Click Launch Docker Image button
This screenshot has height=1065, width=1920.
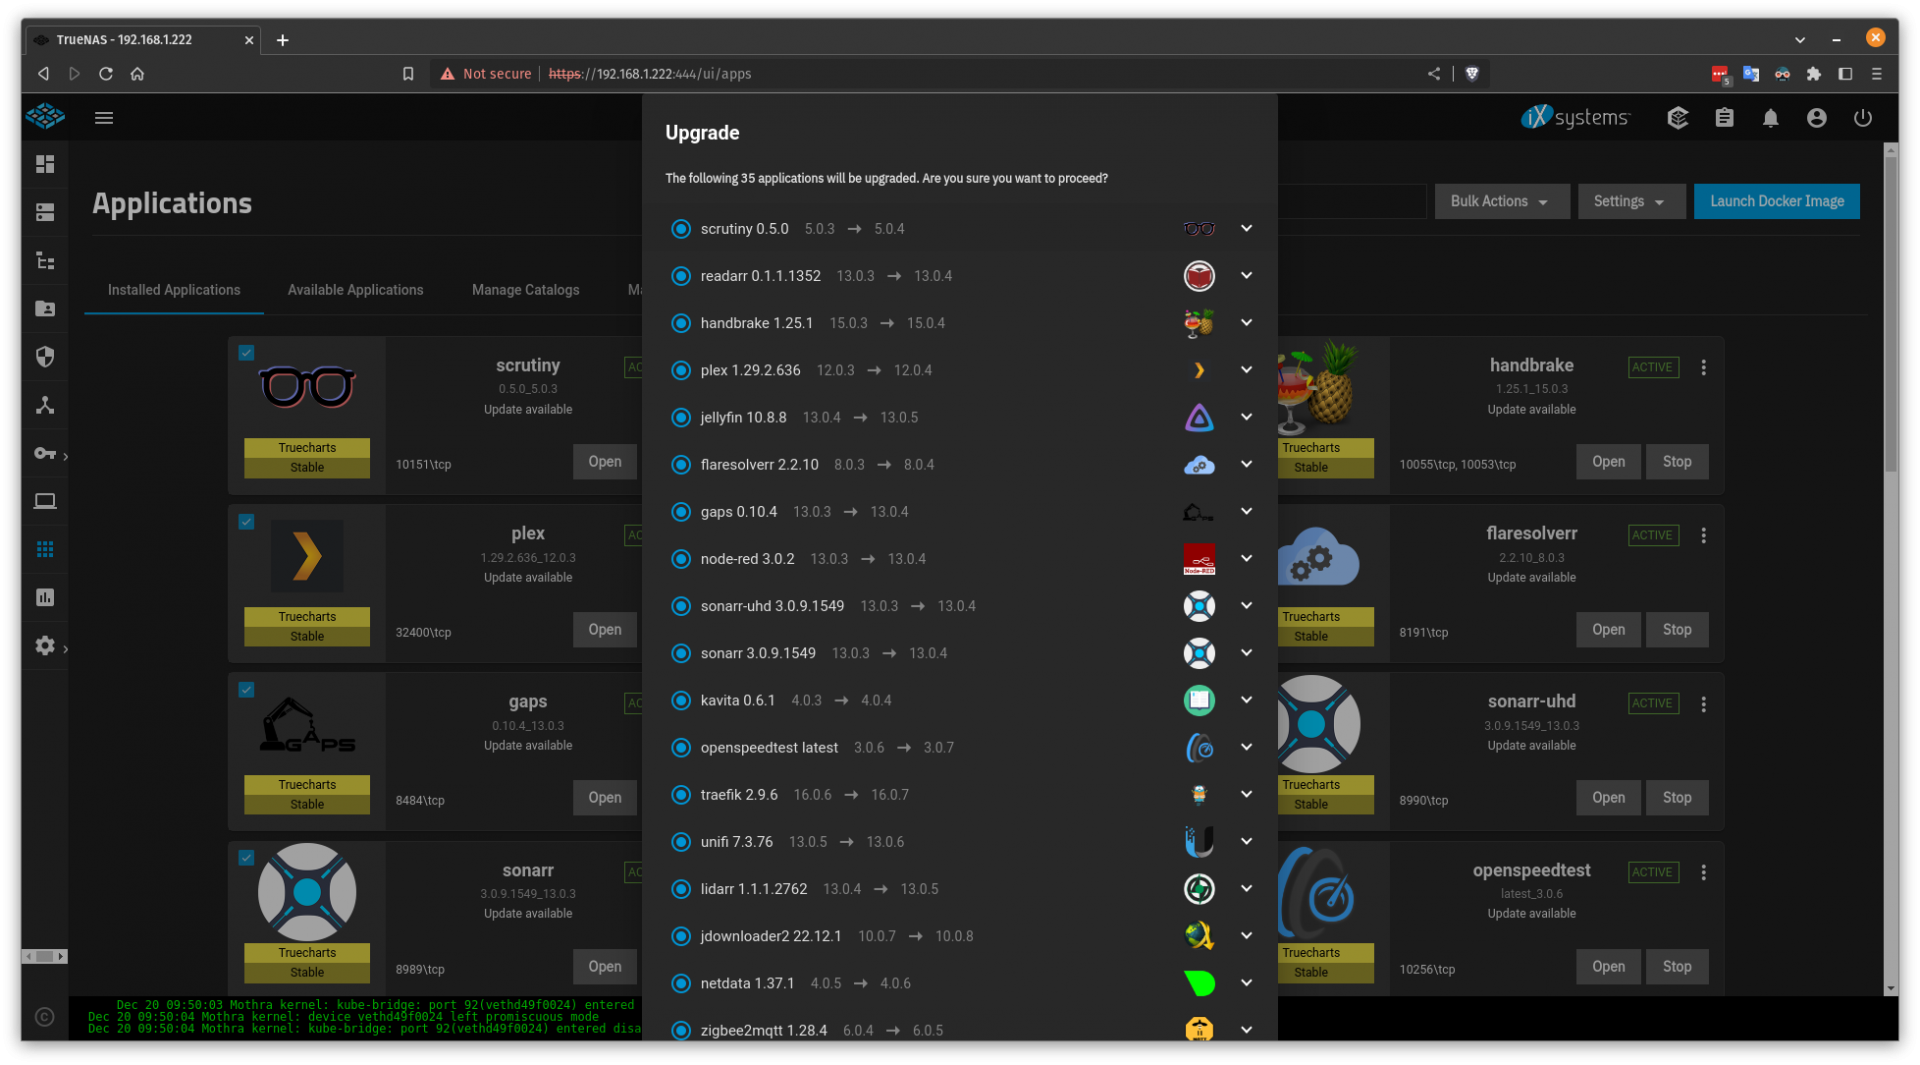pyautogui.click(x=1777, y=202)
